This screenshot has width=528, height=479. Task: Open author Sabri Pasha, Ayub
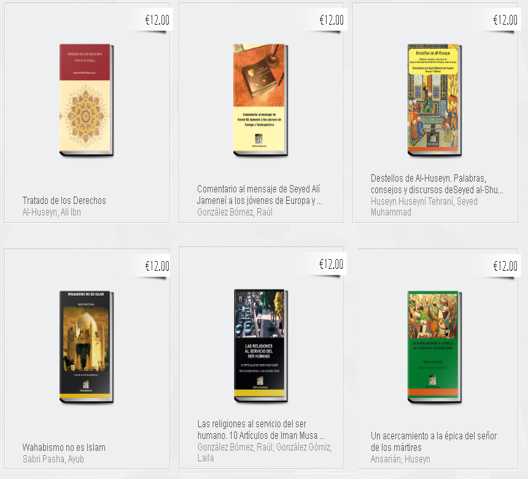(53, 459)
